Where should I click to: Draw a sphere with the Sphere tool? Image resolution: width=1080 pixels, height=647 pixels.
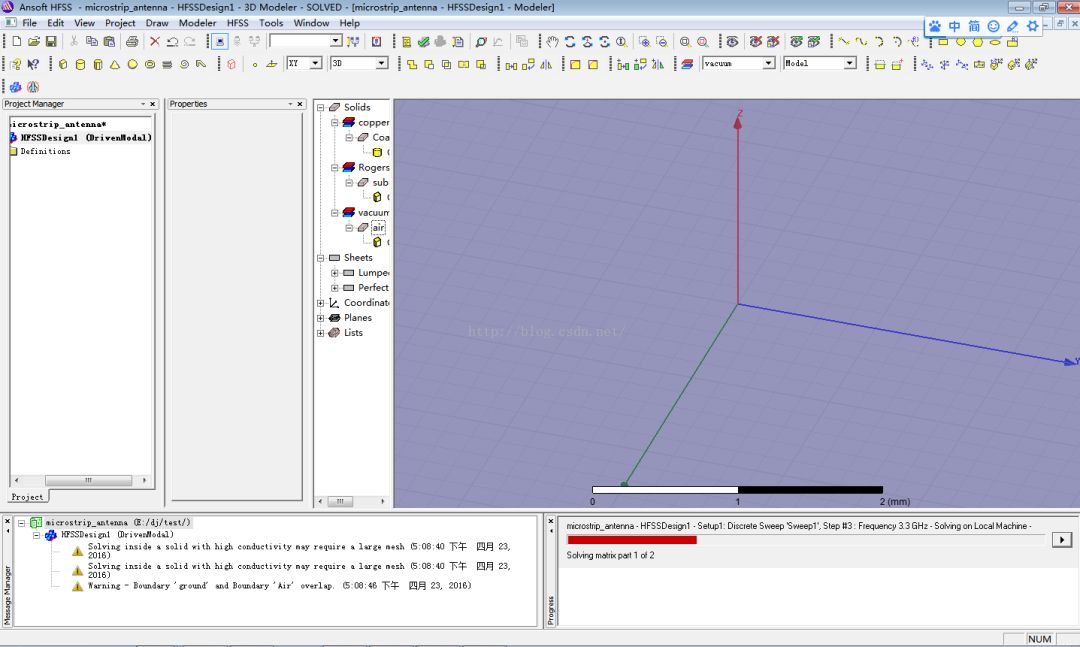pos(132,64)
